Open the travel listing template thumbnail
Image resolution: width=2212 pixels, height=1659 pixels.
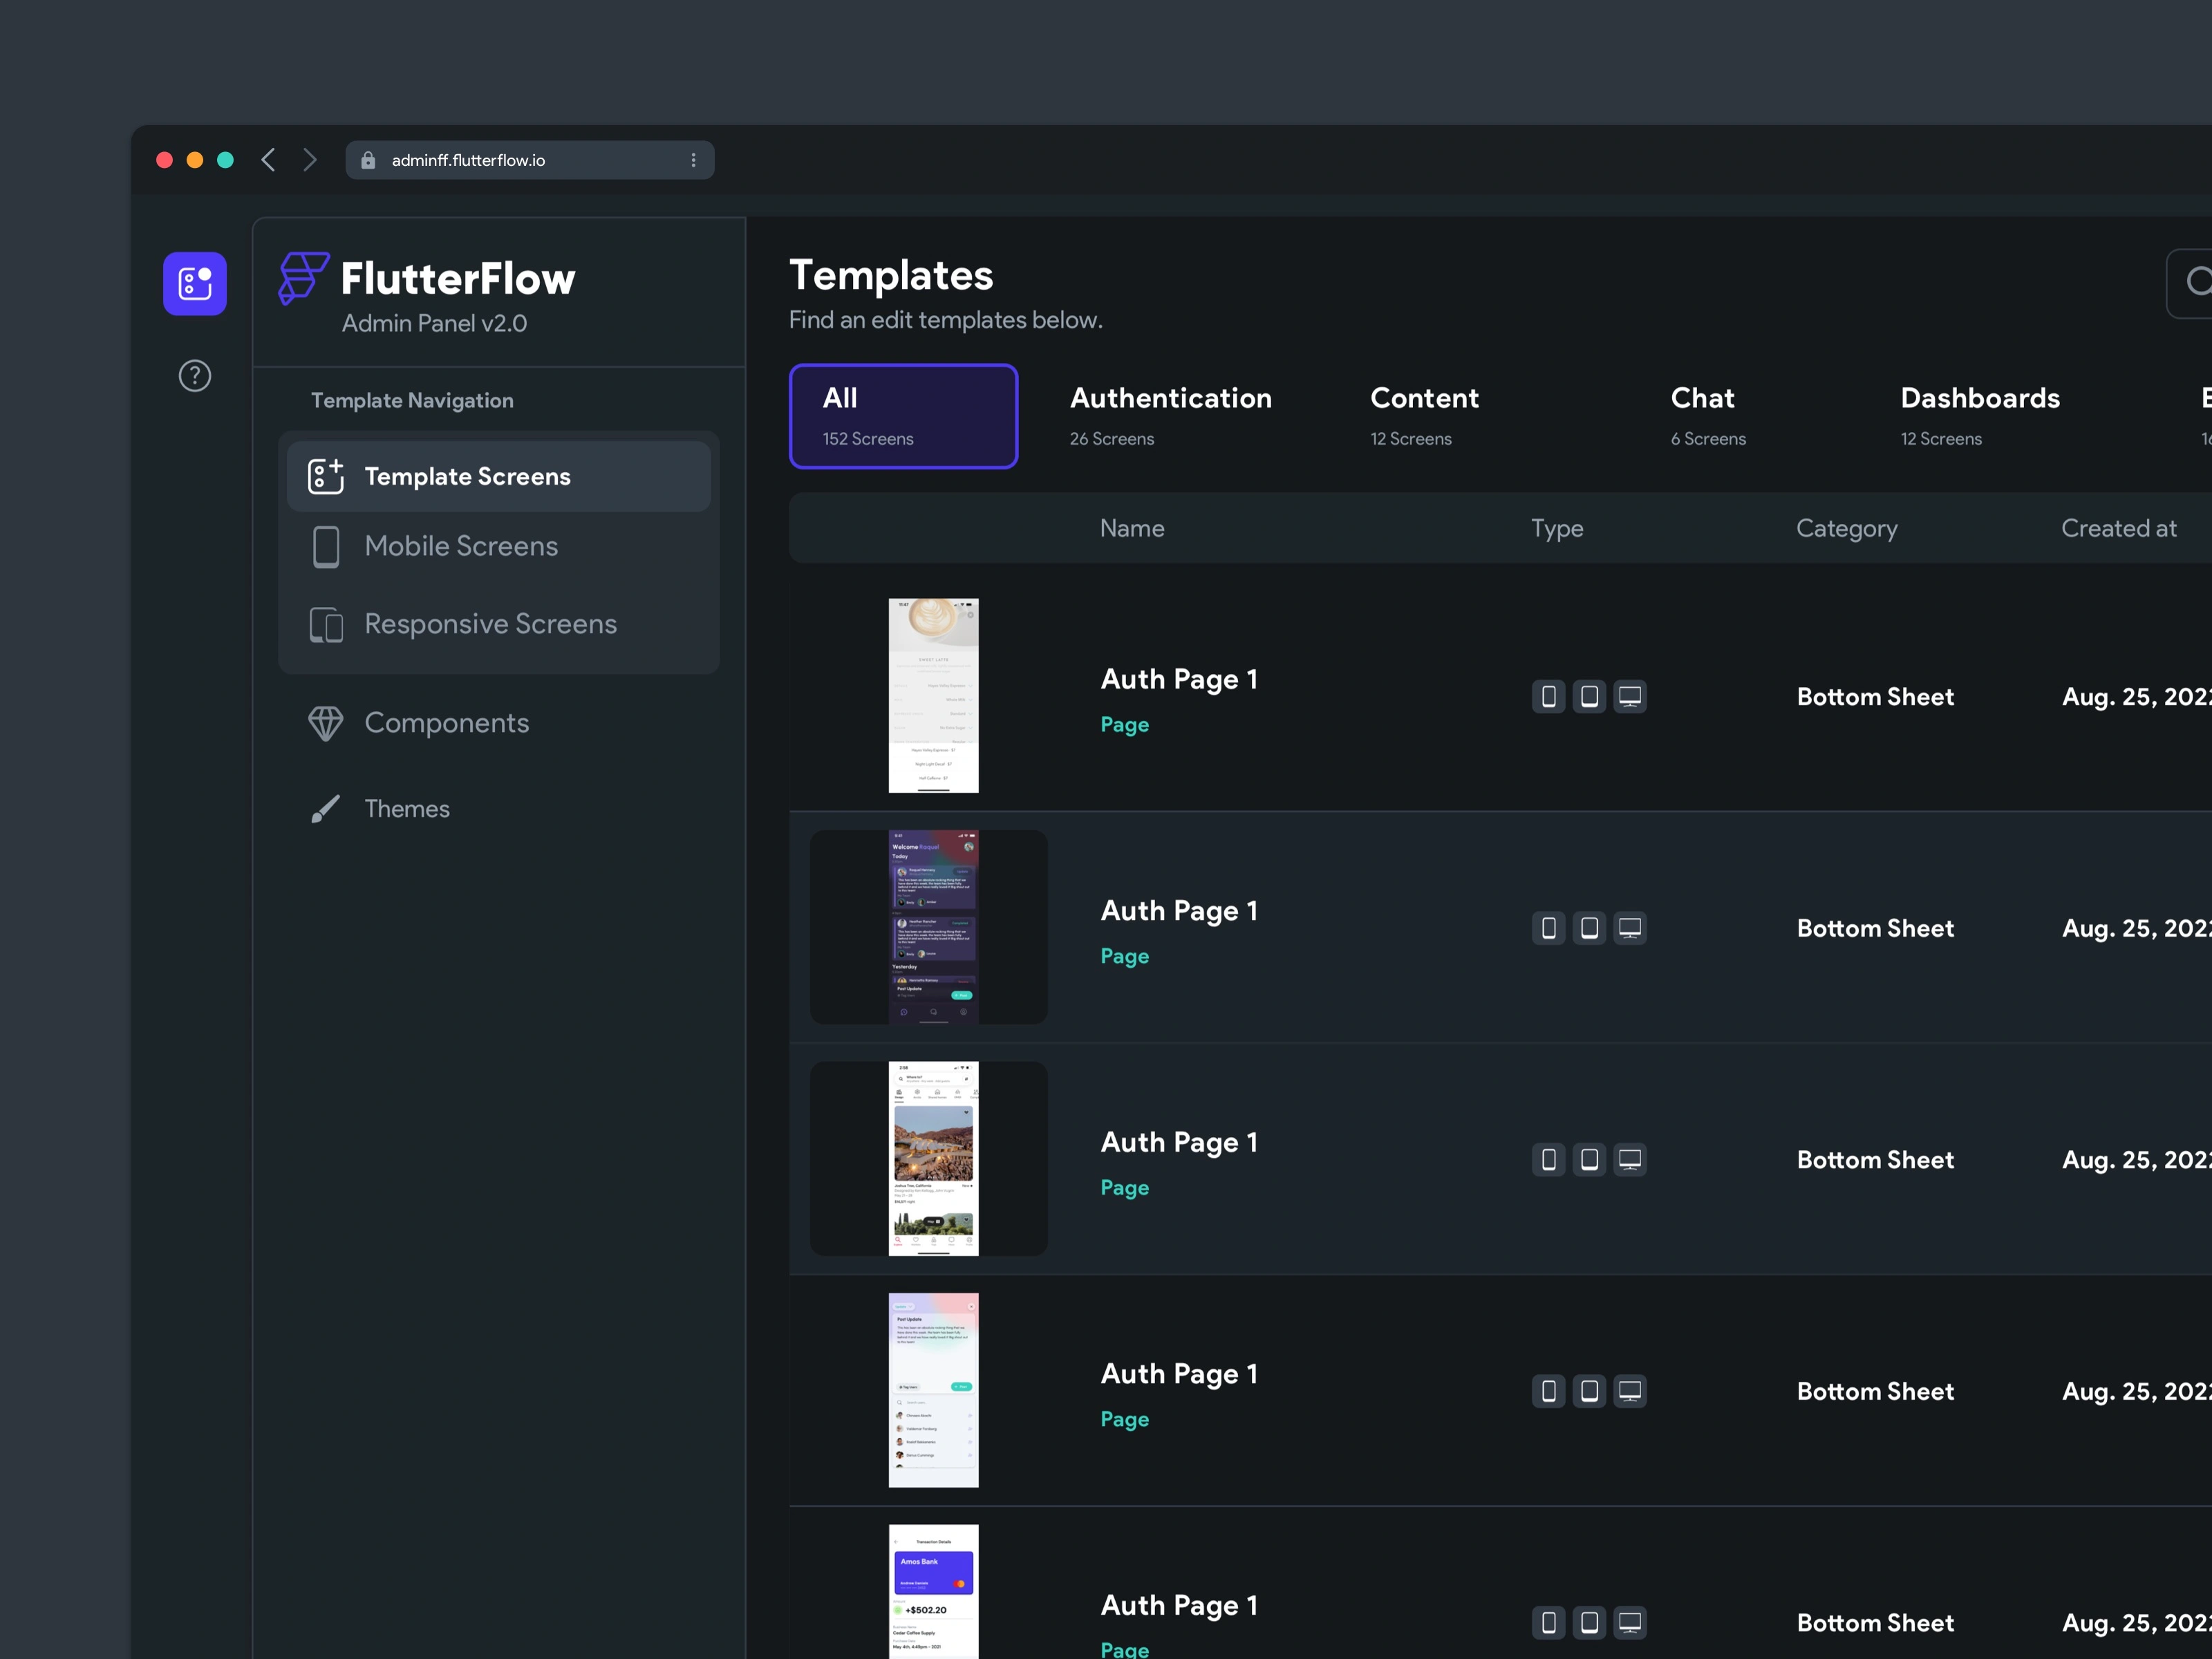coord(933,1159)
